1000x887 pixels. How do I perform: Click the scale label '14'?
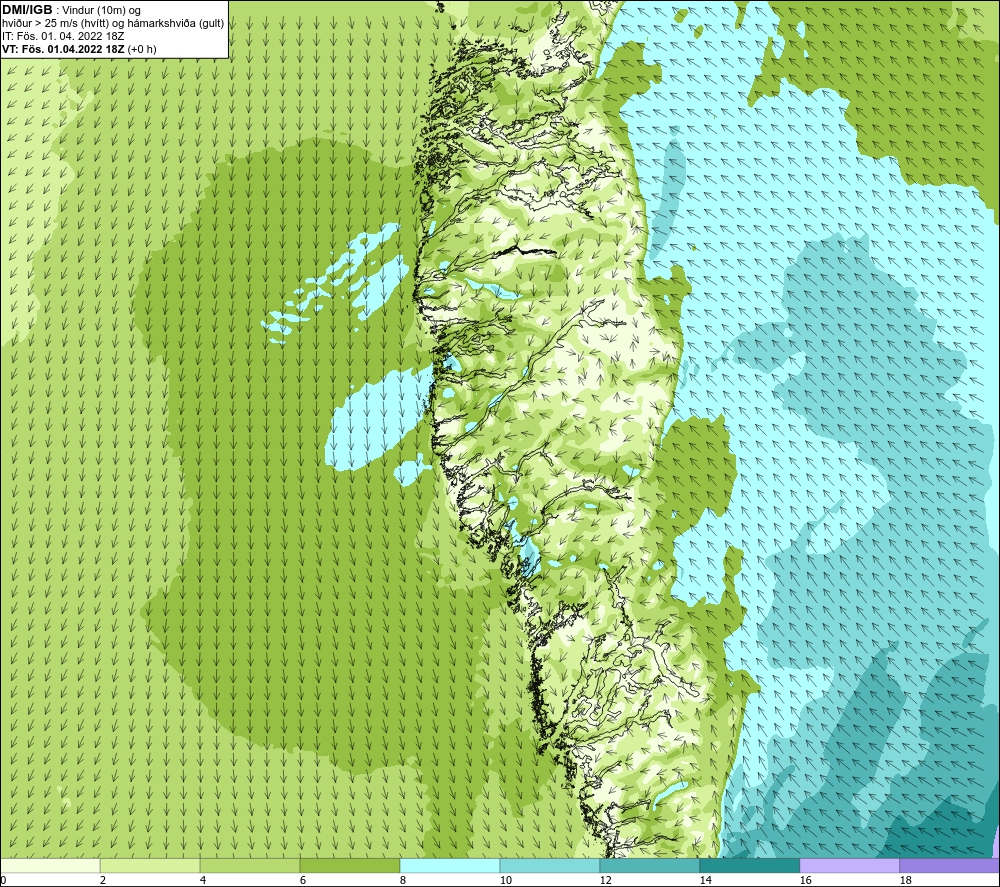pyautogui.click(x=705, y=881)
